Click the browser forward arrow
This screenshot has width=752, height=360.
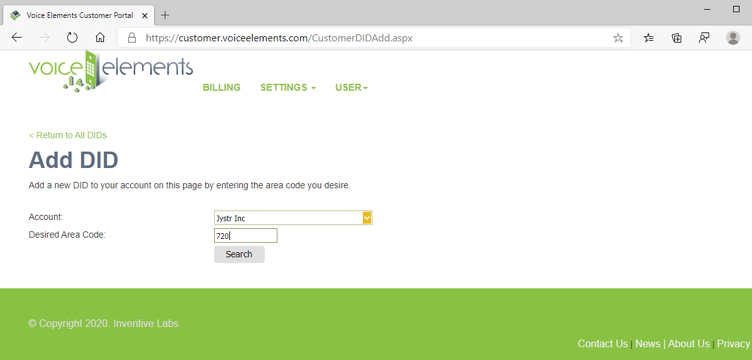pyautogui.click(x=44, y=38)
